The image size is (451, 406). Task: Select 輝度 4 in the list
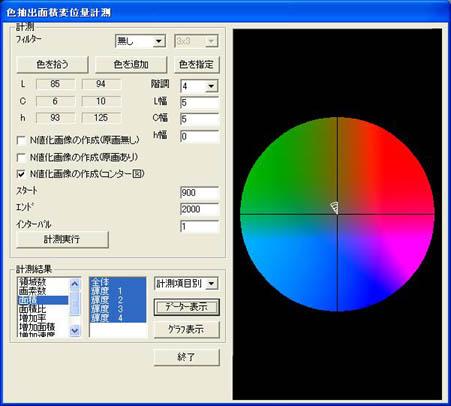pyautogui.click(x=118, y=318)
